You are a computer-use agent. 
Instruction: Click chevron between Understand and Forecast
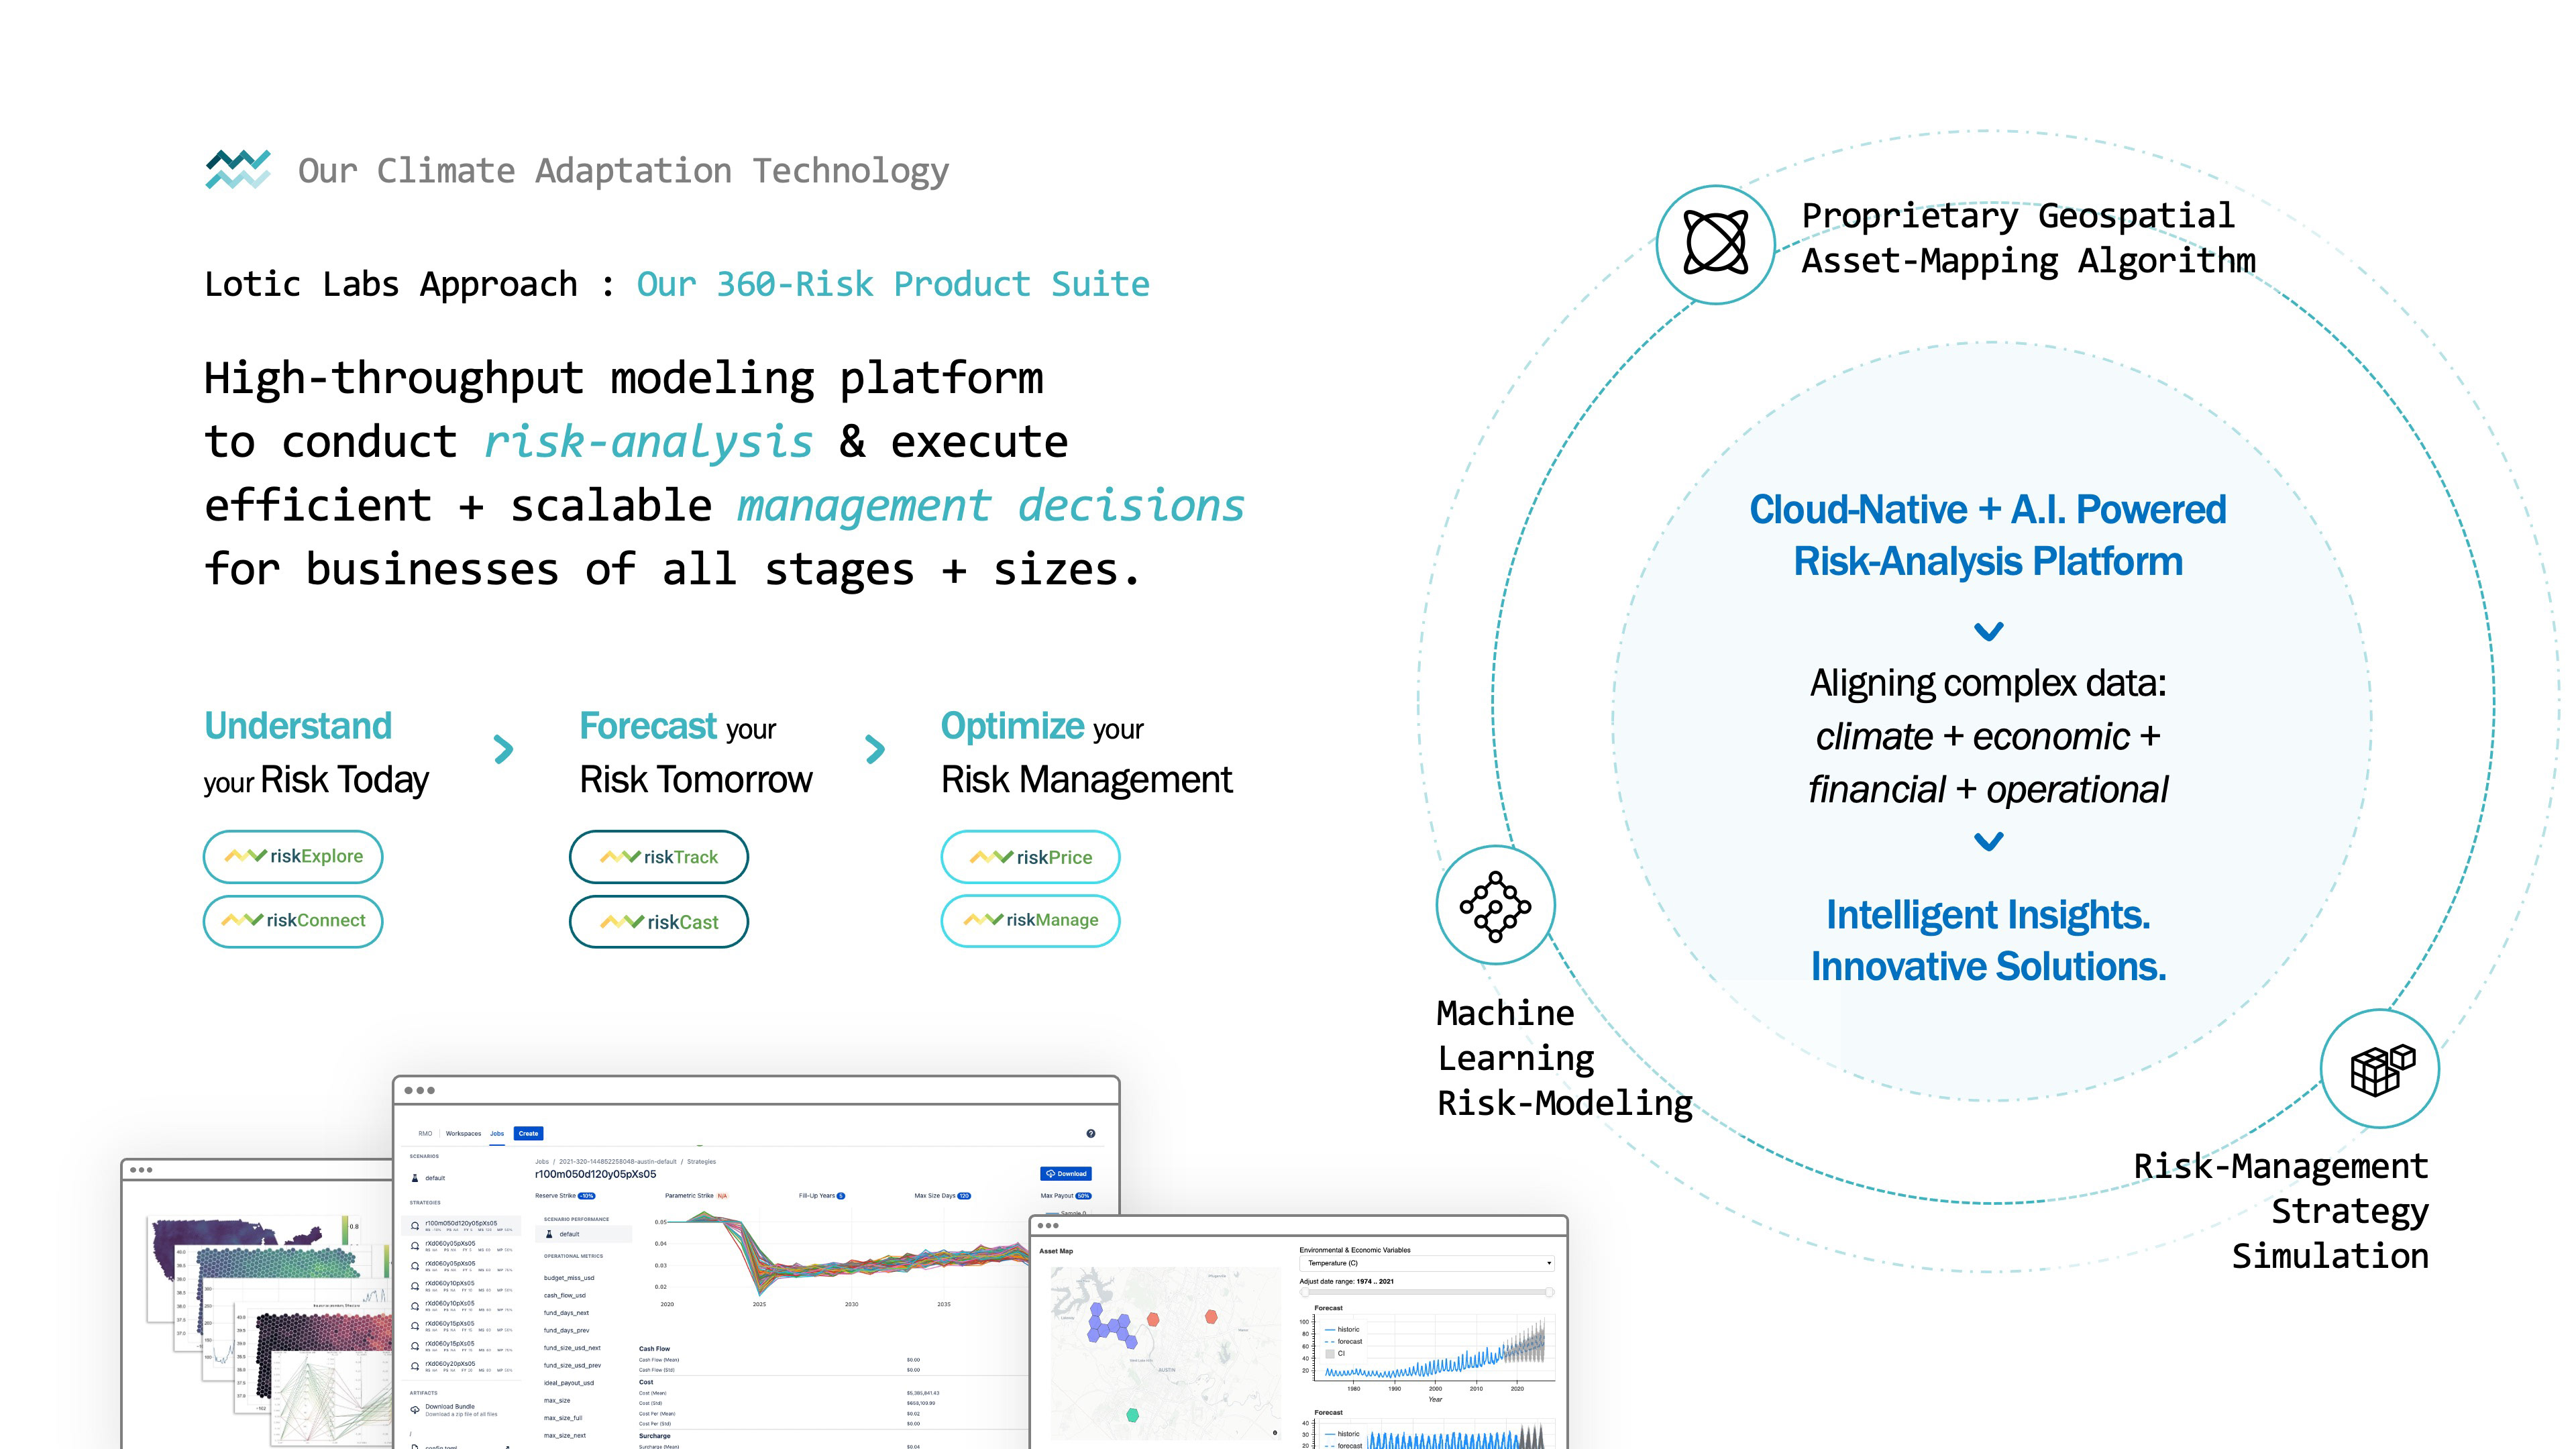click(504, 749)
